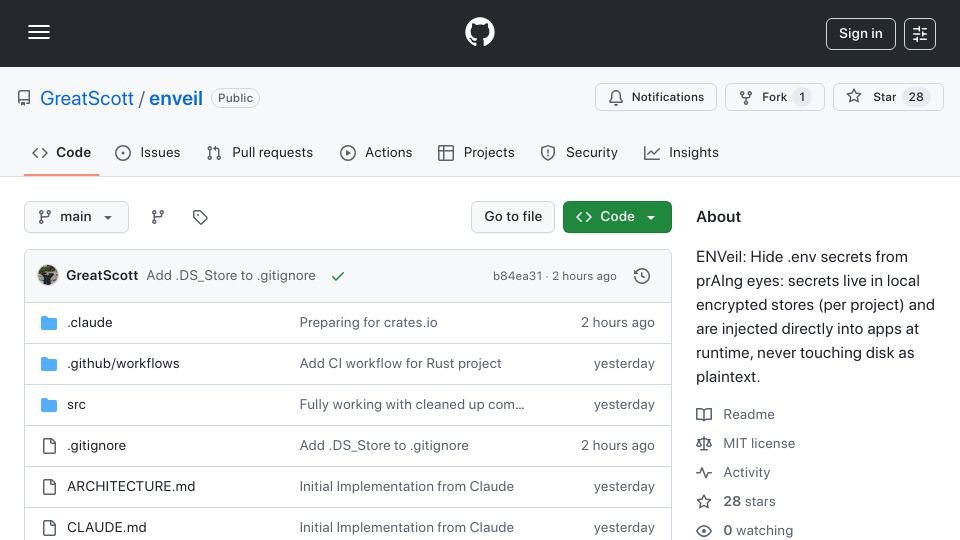960x540 pixels.
Task: Open the enveil repository link
Action: click(x=176, y=98)
